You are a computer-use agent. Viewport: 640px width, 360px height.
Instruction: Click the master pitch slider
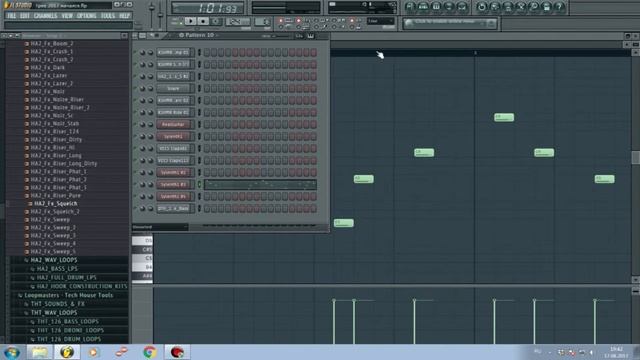(x=160, y=15)
